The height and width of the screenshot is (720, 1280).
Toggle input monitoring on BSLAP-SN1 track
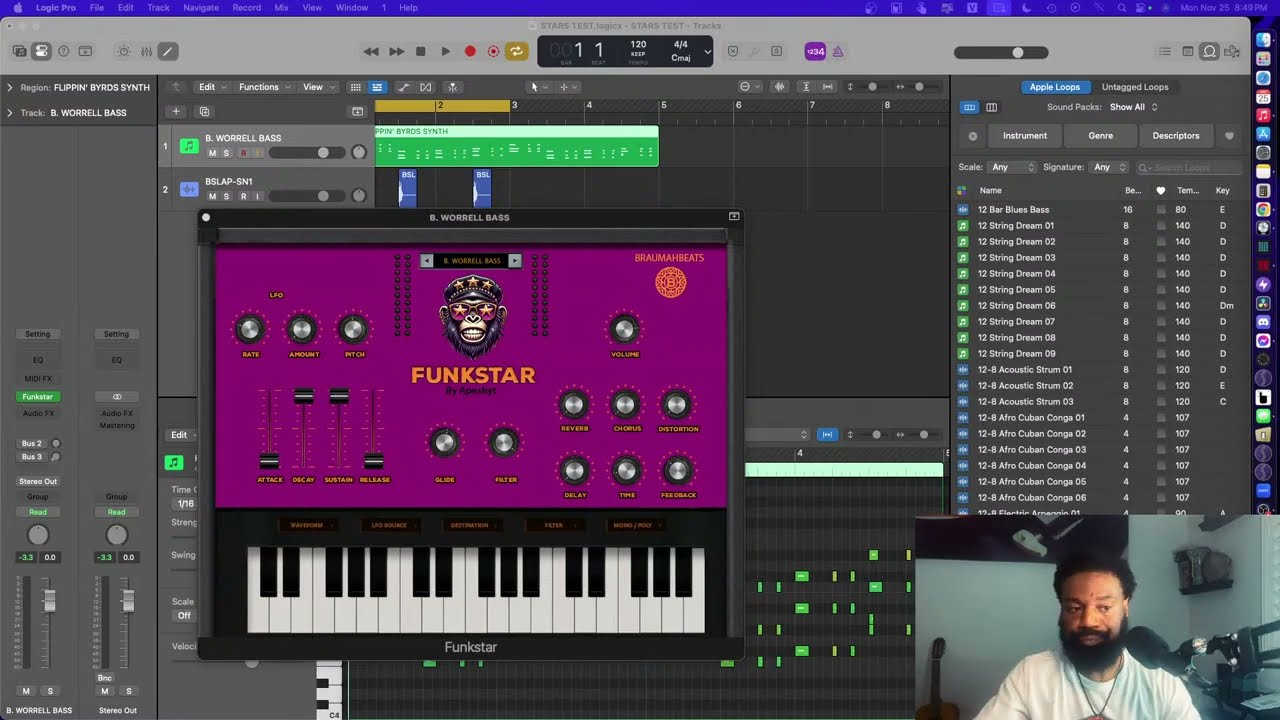point(257,196)
